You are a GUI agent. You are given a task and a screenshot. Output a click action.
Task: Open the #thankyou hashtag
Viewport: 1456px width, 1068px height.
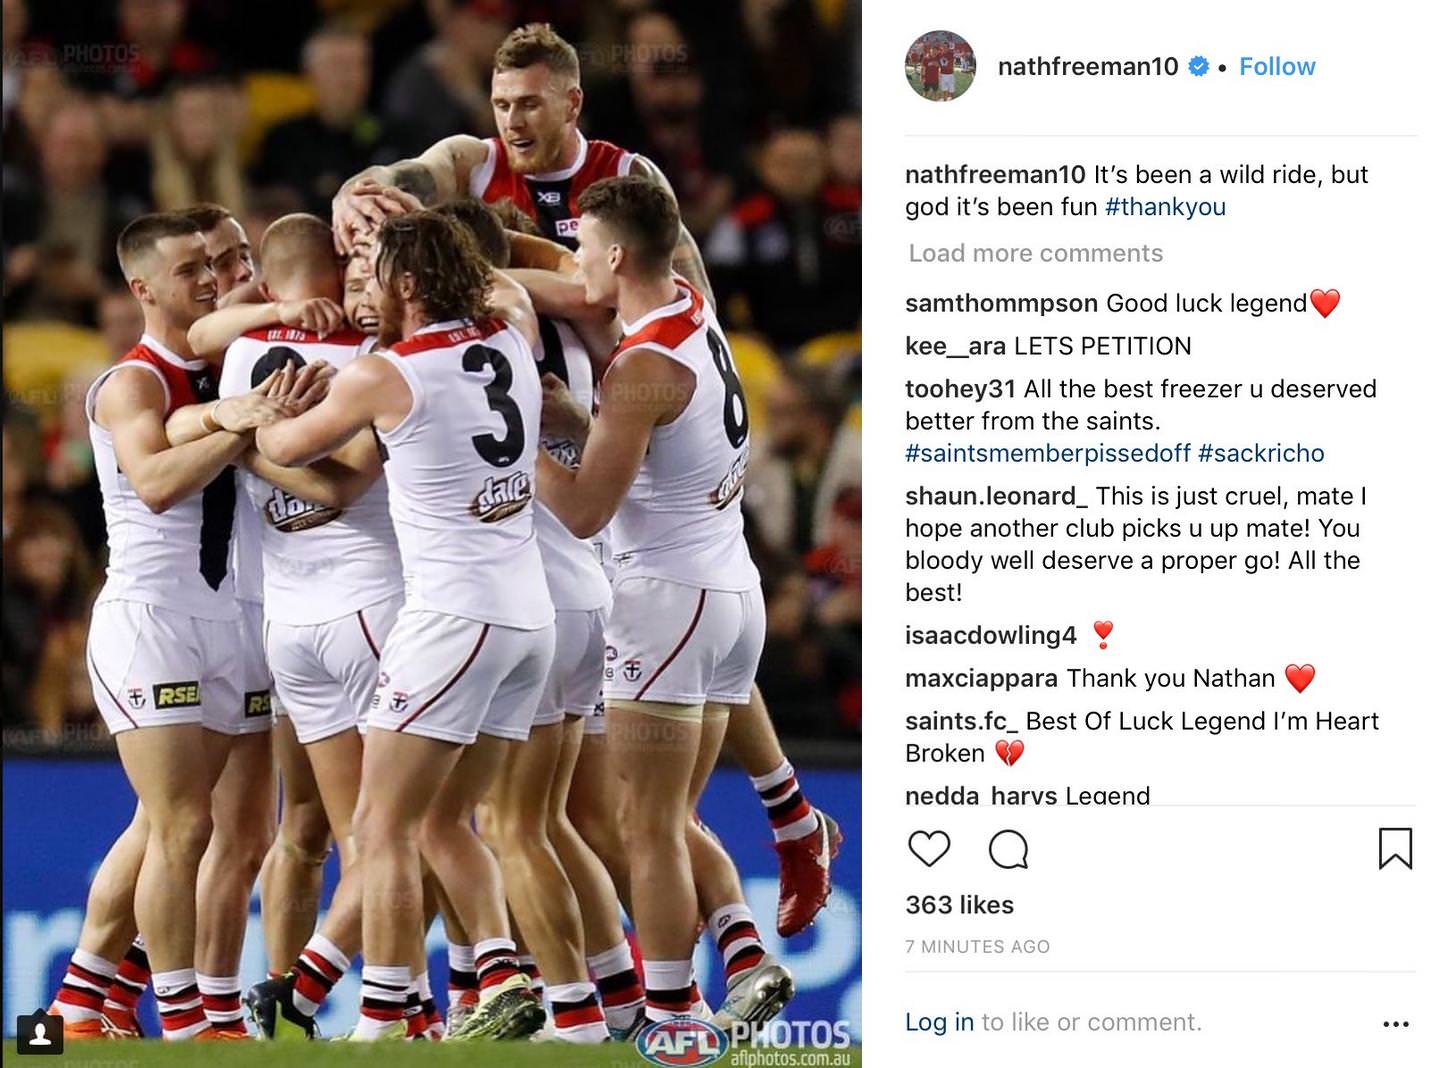pyautogui.click(x=1165, y=207)
